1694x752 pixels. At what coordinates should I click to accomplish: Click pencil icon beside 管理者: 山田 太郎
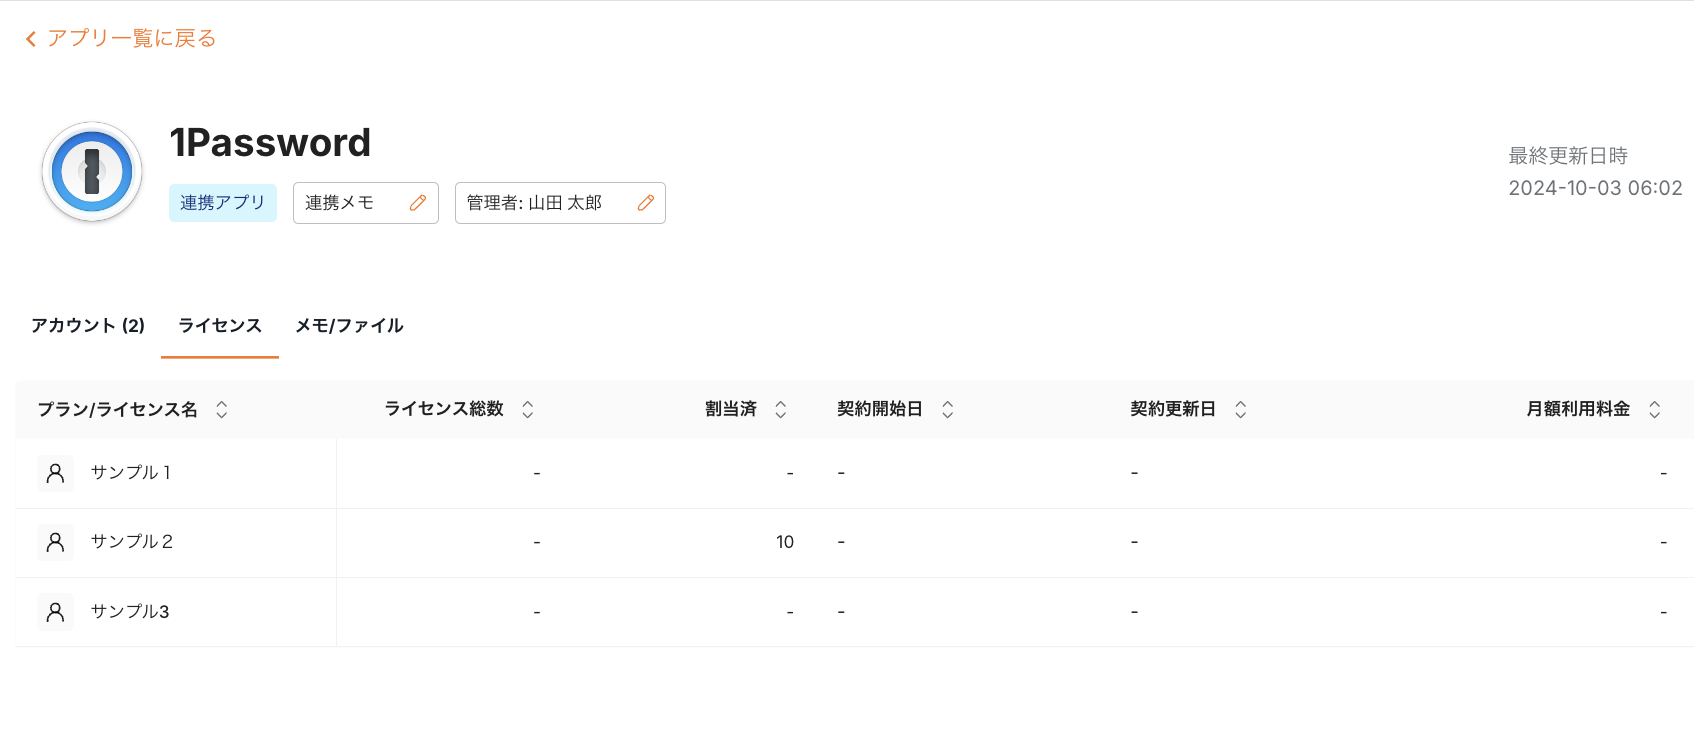coord(646,203)
